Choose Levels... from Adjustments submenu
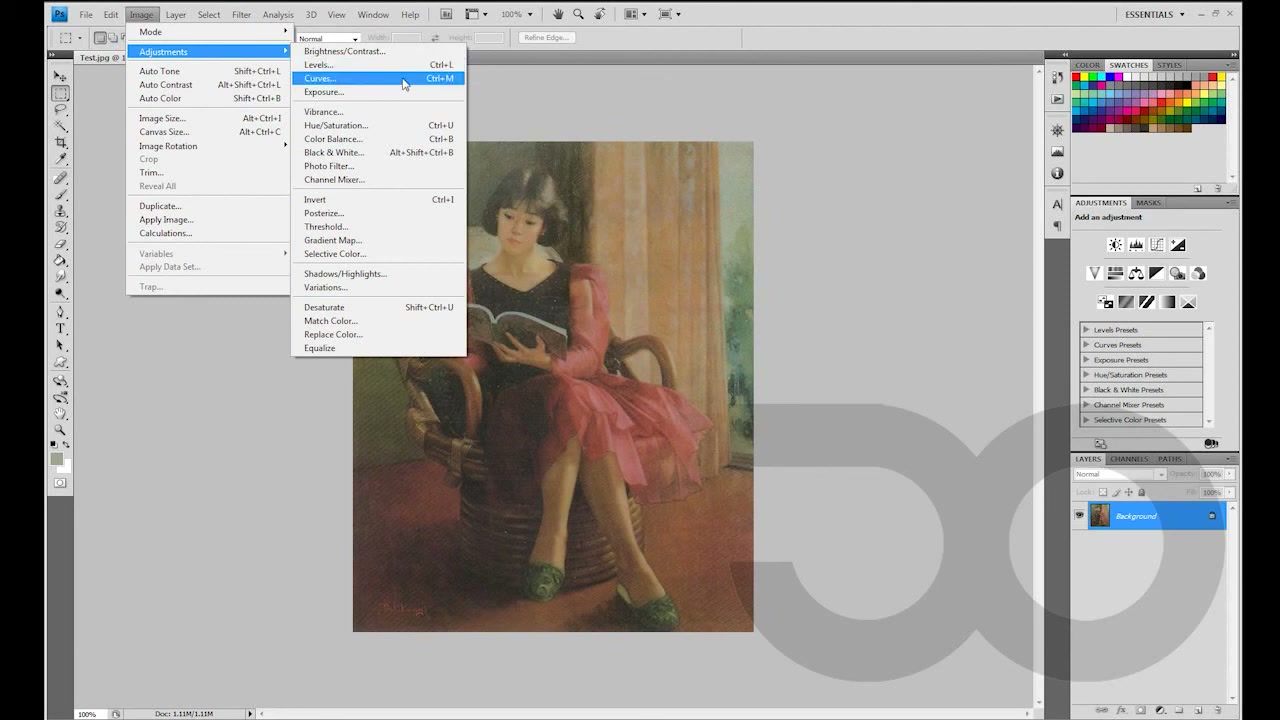 tap(378, 65)
